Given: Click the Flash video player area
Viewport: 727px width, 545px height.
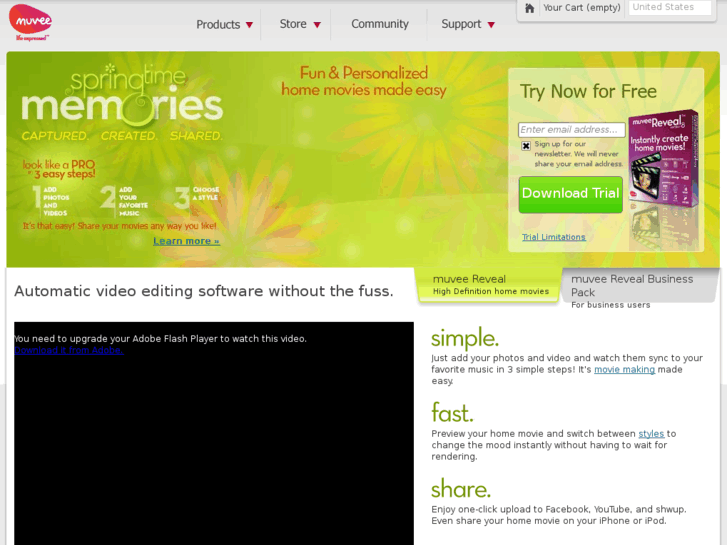Looking at the screenshot, I should coord(214,433).
